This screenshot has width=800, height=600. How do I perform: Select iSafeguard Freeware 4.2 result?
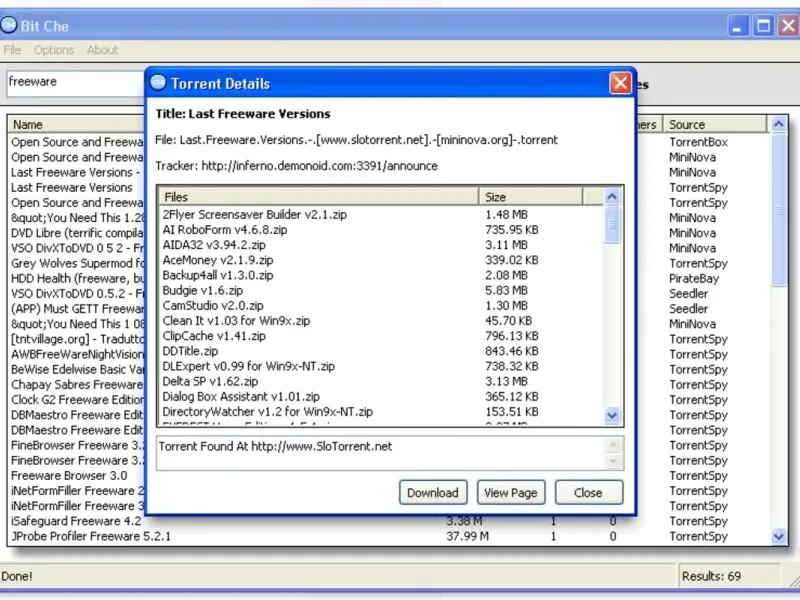click(x=76, y=521)
